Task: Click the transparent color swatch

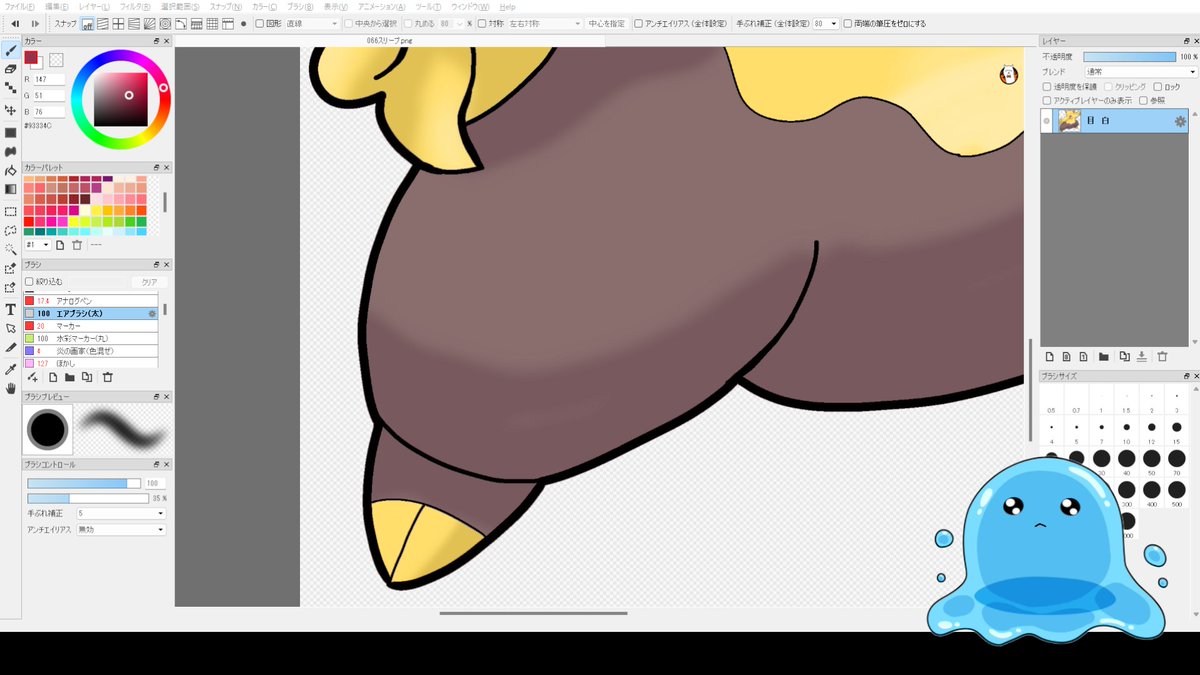Action: 56,60
